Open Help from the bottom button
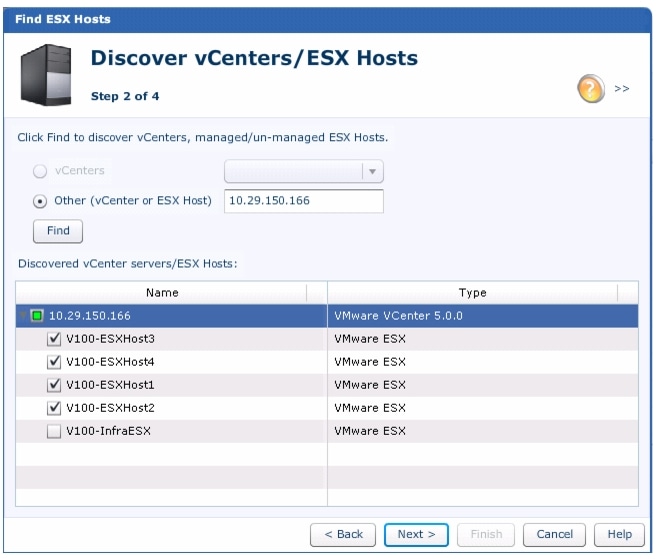Screen dimensions: 657x559 tap(619, 535)
